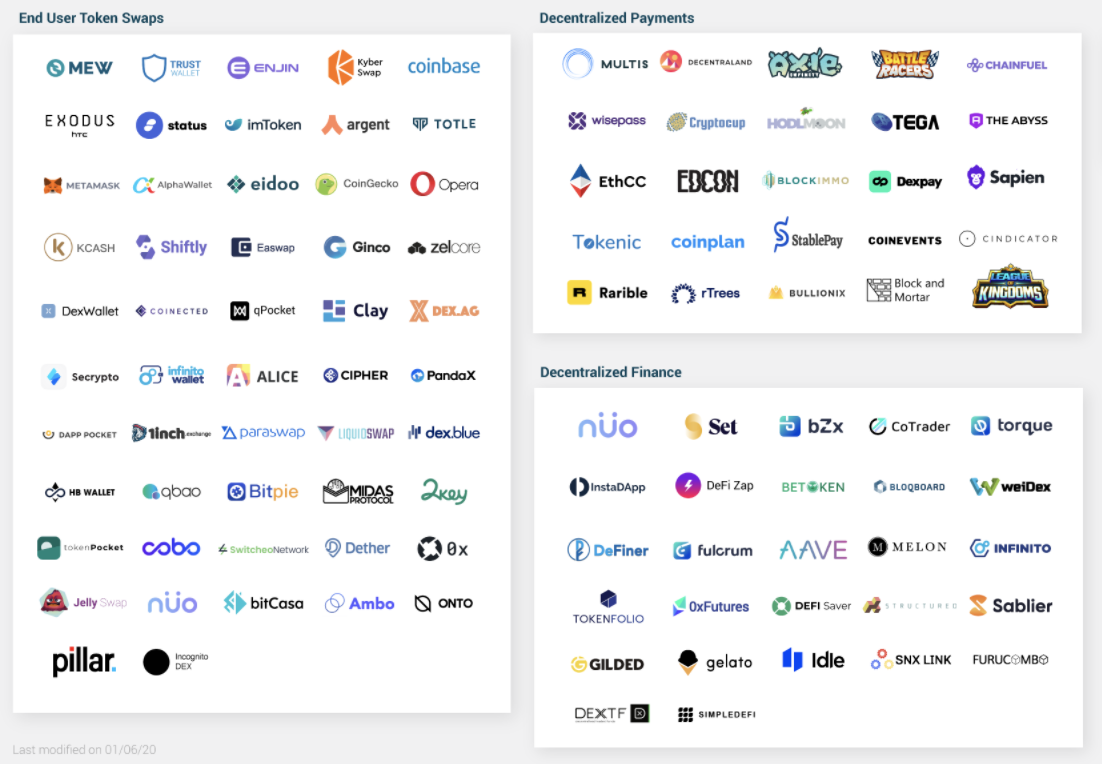Click the fulcrum logo
This screenshot has height=764, width=1102.
[x=713, y=550]
